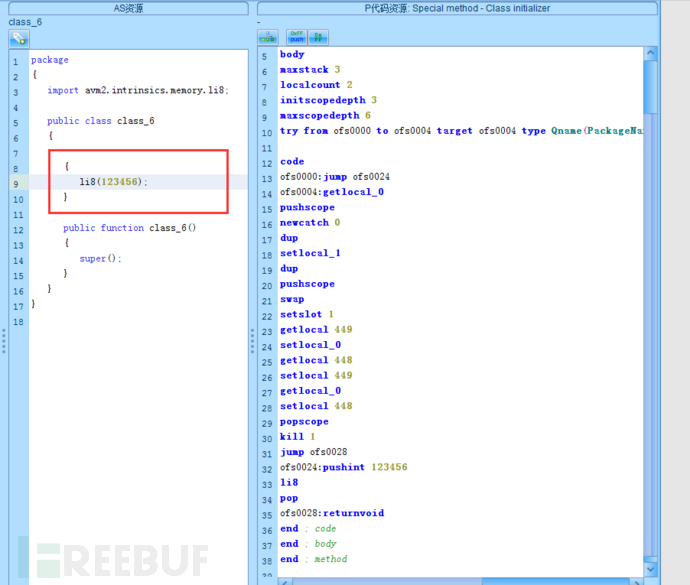Click the 'setlocal_1' instruction
The image size is (690, 585).
[x=310, y=253]
